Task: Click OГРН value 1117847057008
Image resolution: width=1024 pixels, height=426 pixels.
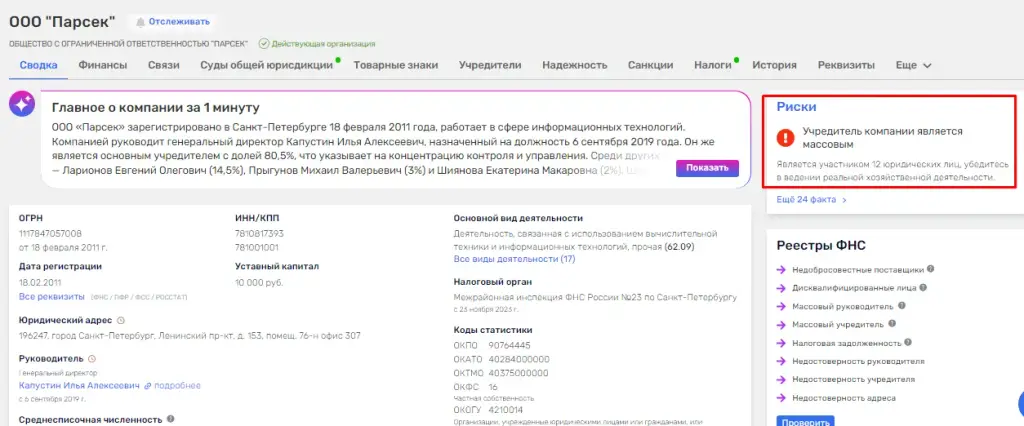Action: click(51, 234)
